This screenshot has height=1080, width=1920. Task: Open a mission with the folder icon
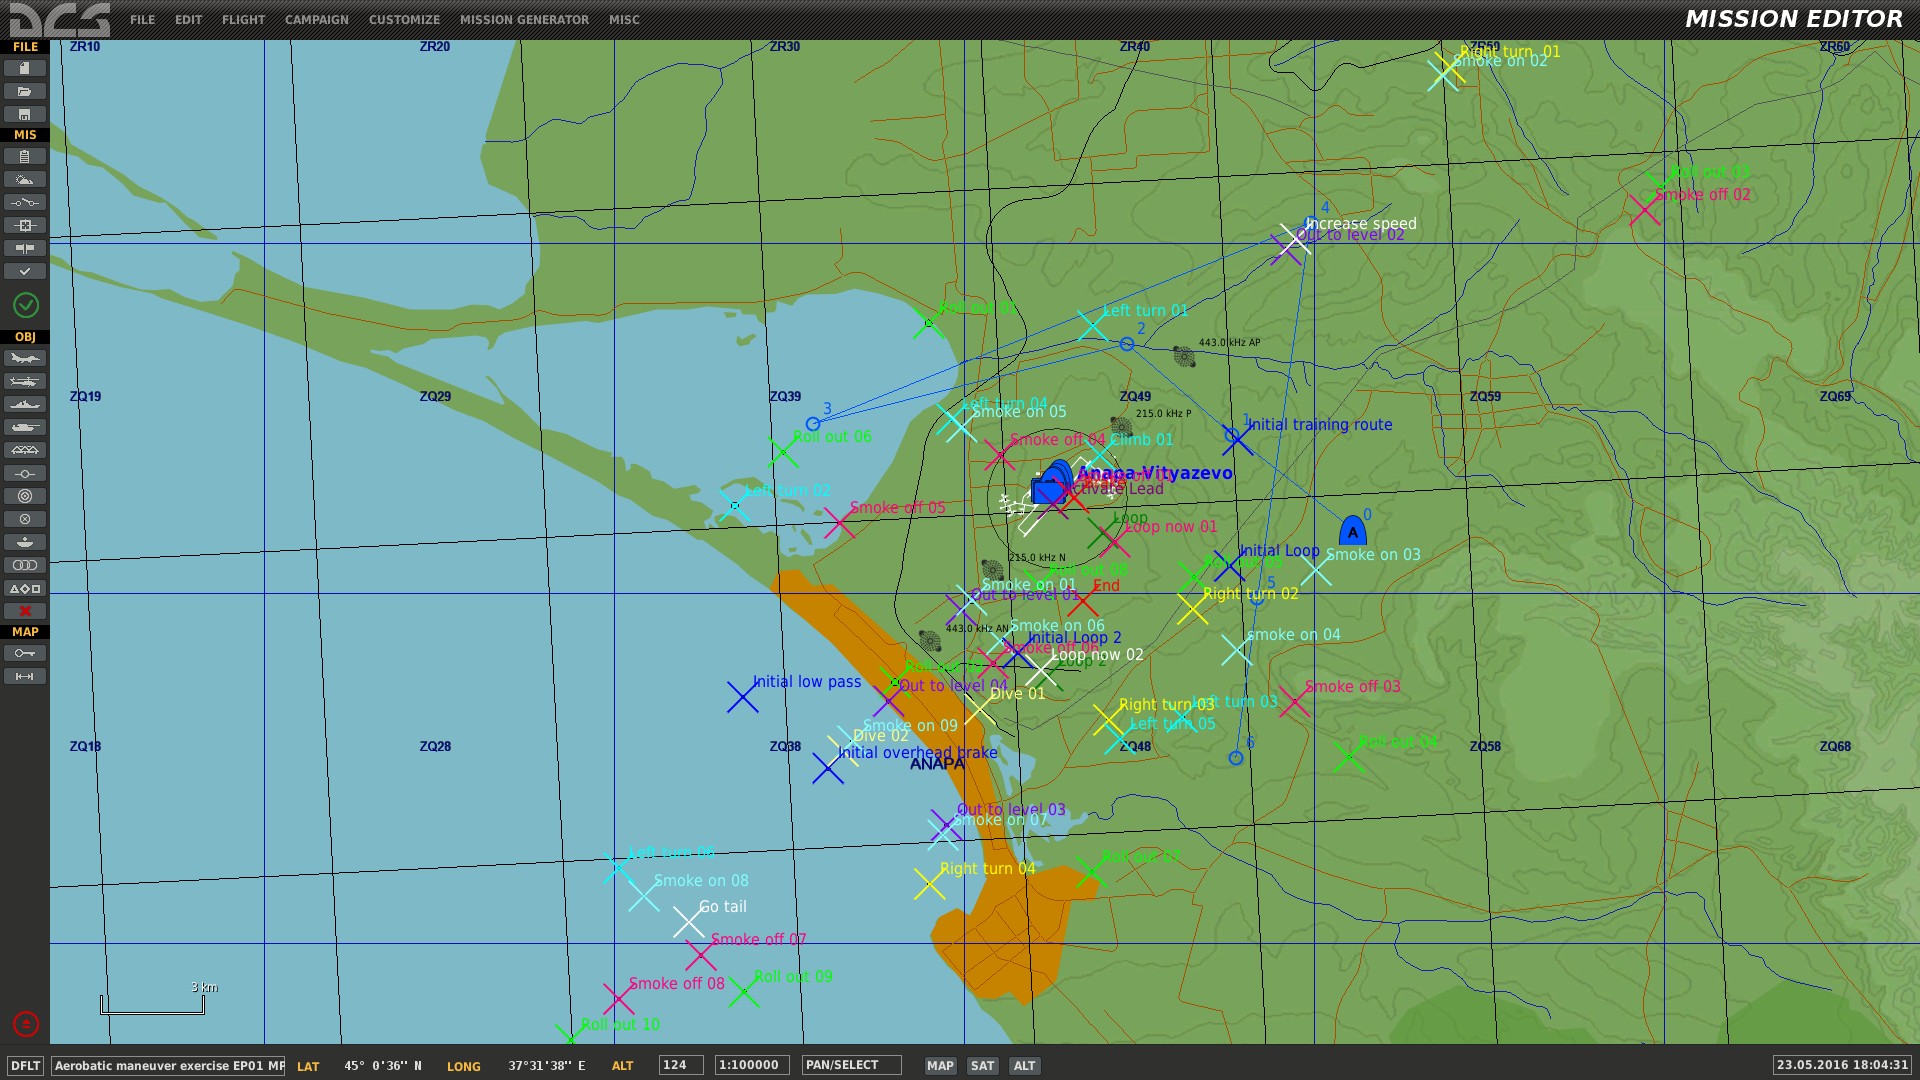pyautogui.click(x=25, y=91)
